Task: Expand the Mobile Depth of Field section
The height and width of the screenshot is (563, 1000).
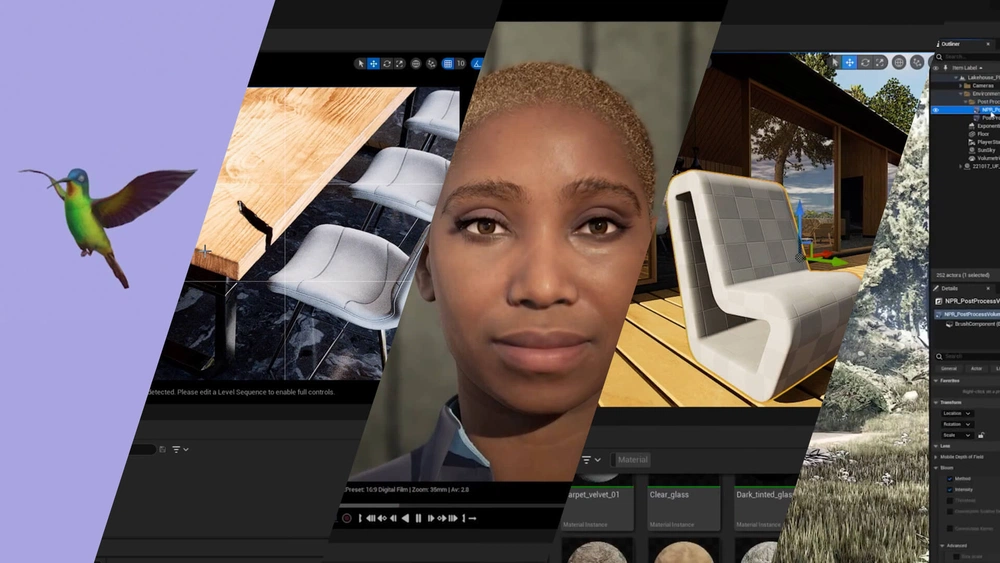Action: pos(936,456)
